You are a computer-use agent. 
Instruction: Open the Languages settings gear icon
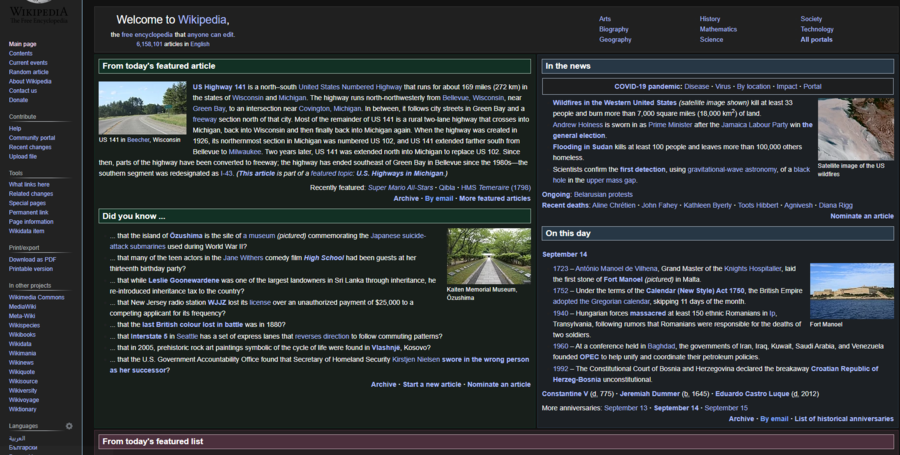click(x=69, y=426)
